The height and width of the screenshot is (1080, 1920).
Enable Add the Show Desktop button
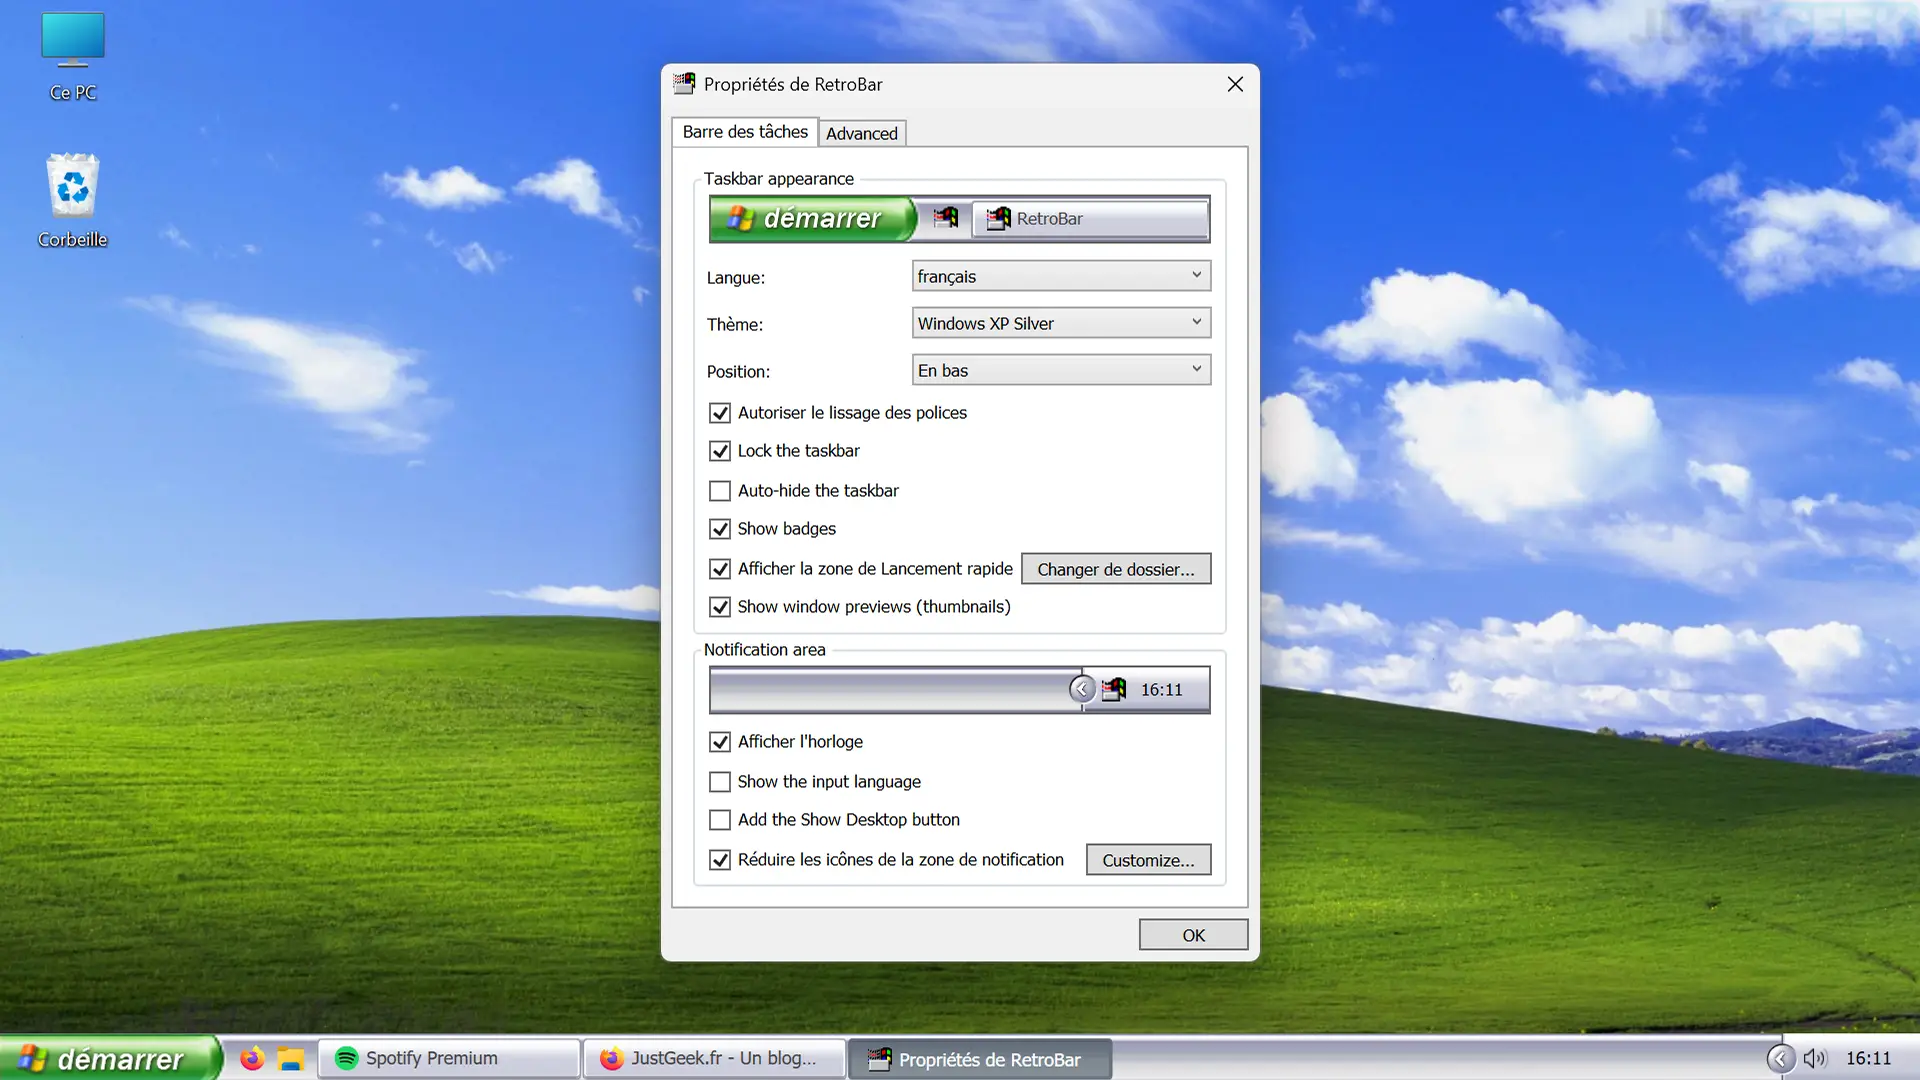click(720, 820)
